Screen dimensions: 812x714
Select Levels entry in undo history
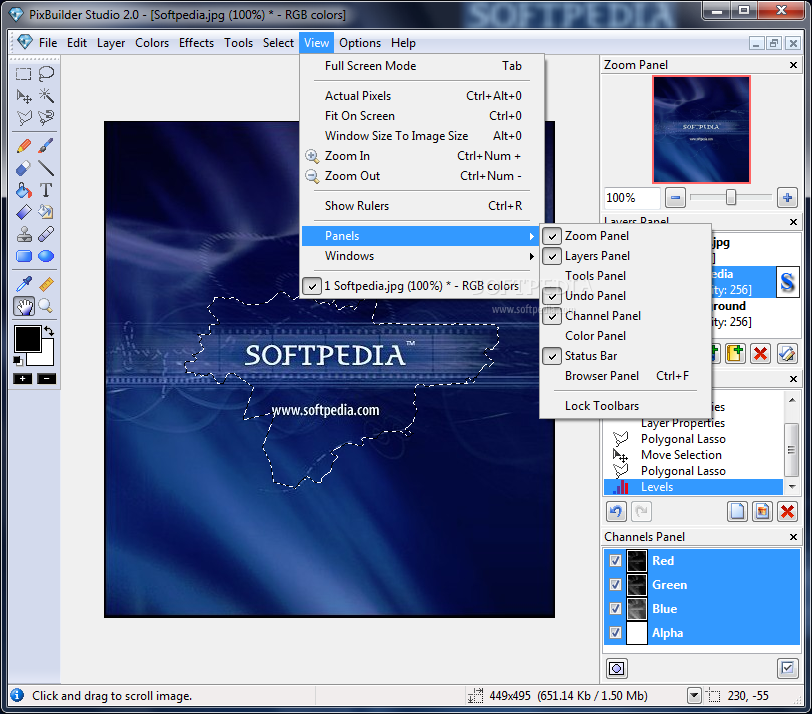pyautogui.click(x=693, y=487)
